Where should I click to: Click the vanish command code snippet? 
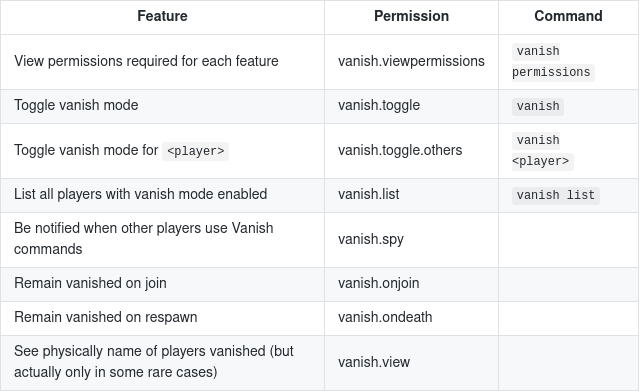tap(538, 106)
